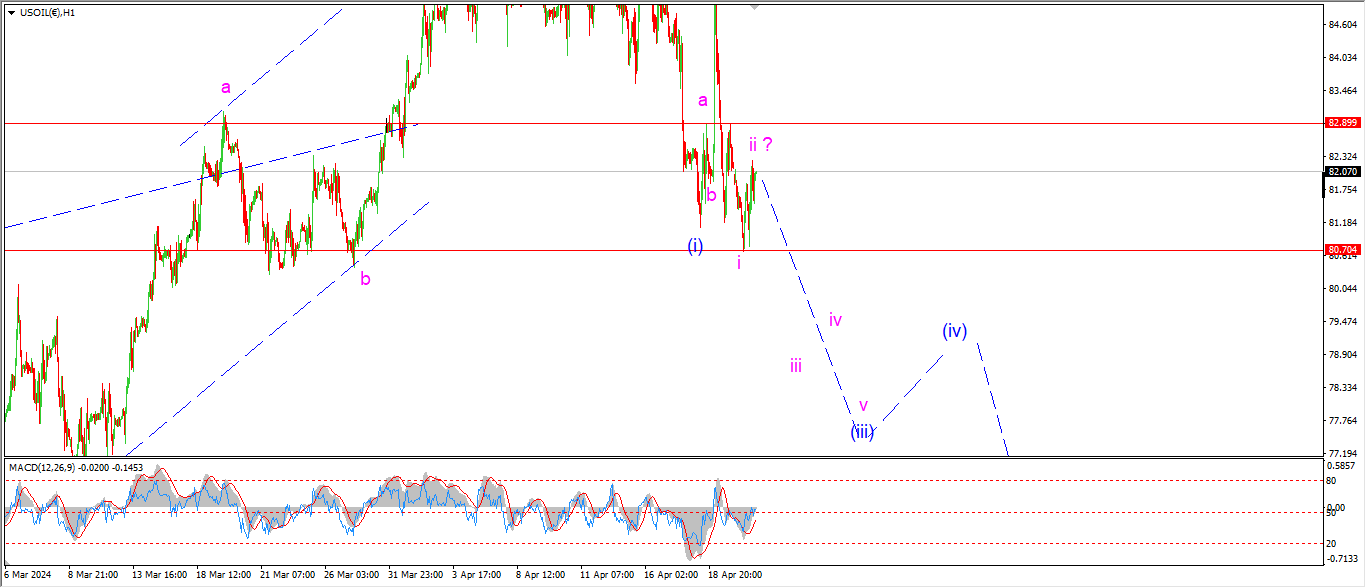Viewport: 1366px width, 588px height.
Task: Click the 77.764 price scale value
Action: [x=1343, y=420]
